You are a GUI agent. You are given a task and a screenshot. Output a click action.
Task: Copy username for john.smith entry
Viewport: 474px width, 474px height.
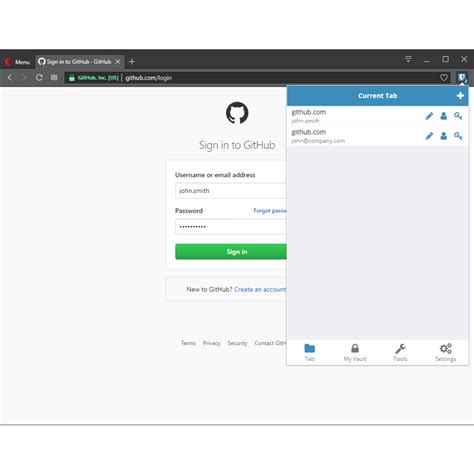coord(444,116)
